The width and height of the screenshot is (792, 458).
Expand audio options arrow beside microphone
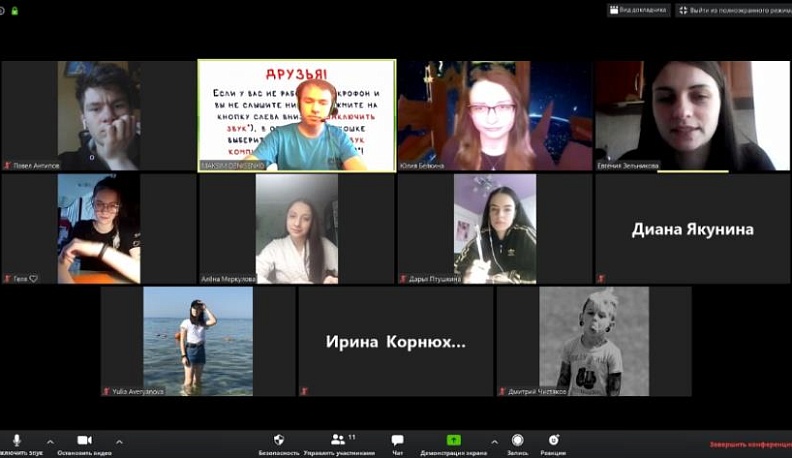[x=50, y=441]
